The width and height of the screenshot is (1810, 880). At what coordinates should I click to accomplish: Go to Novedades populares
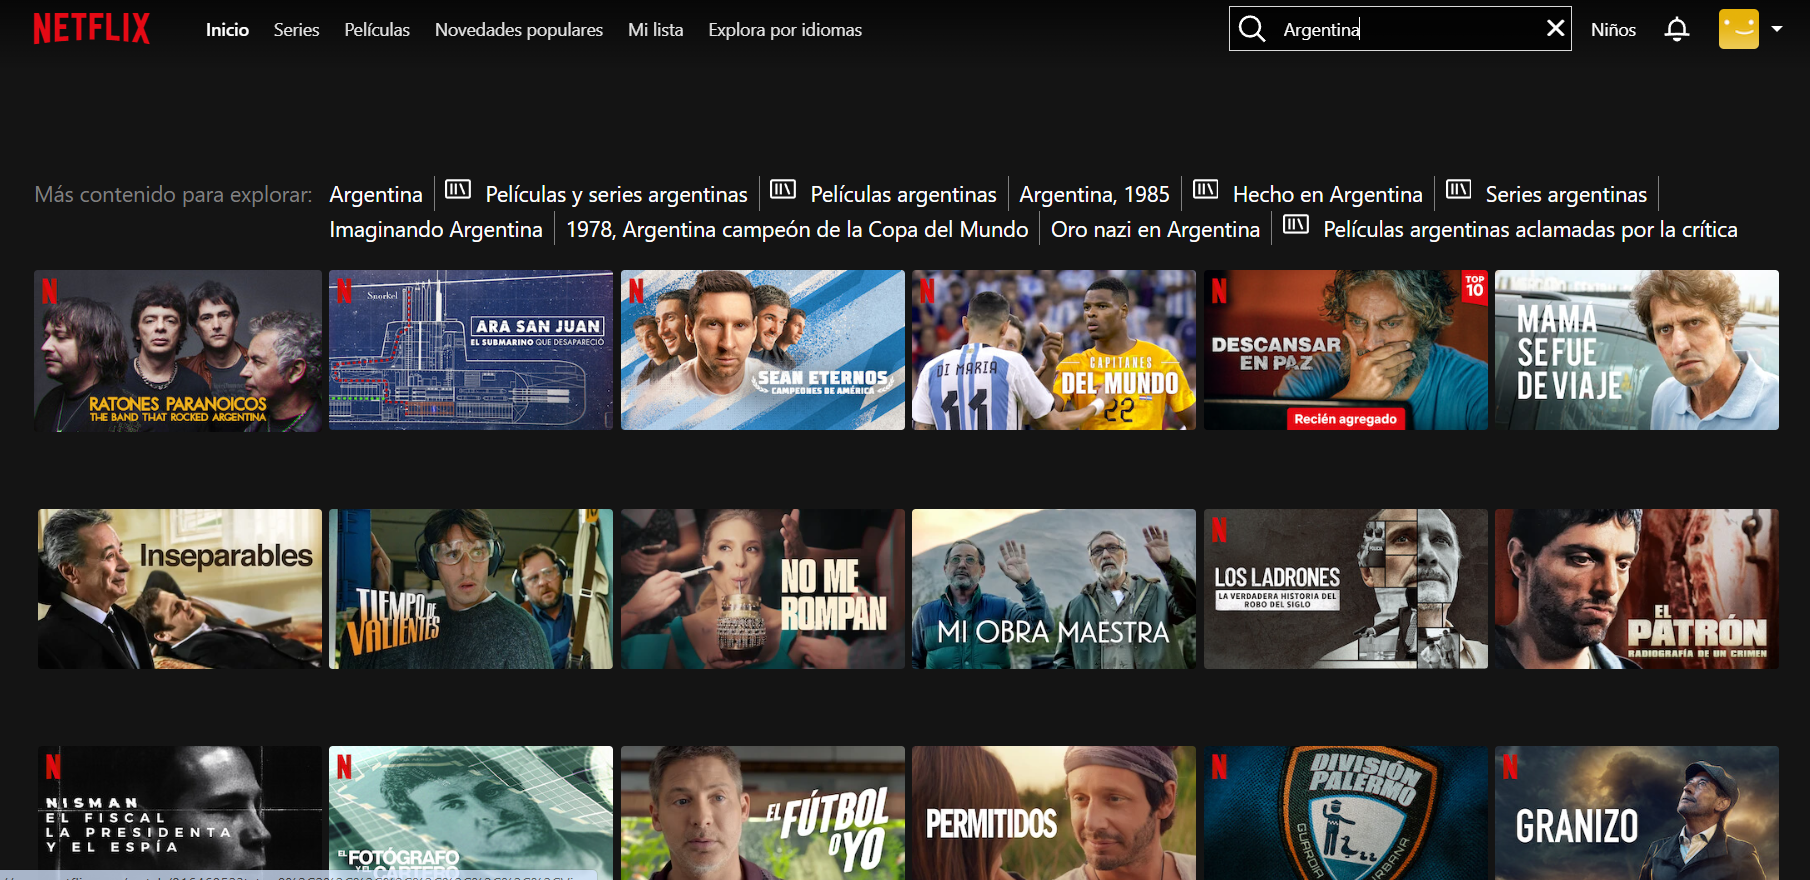click(519, 30)
